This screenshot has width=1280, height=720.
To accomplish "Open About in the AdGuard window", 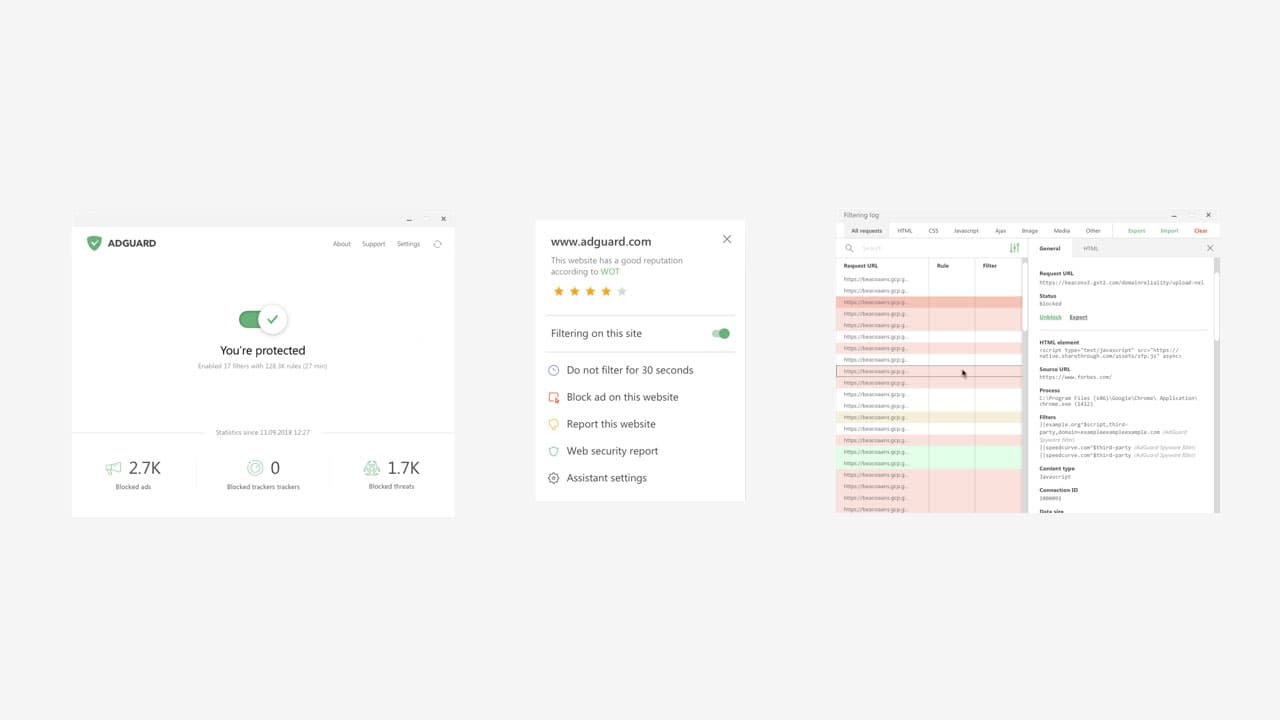I will pyautogui.click(x=342, y=244).
